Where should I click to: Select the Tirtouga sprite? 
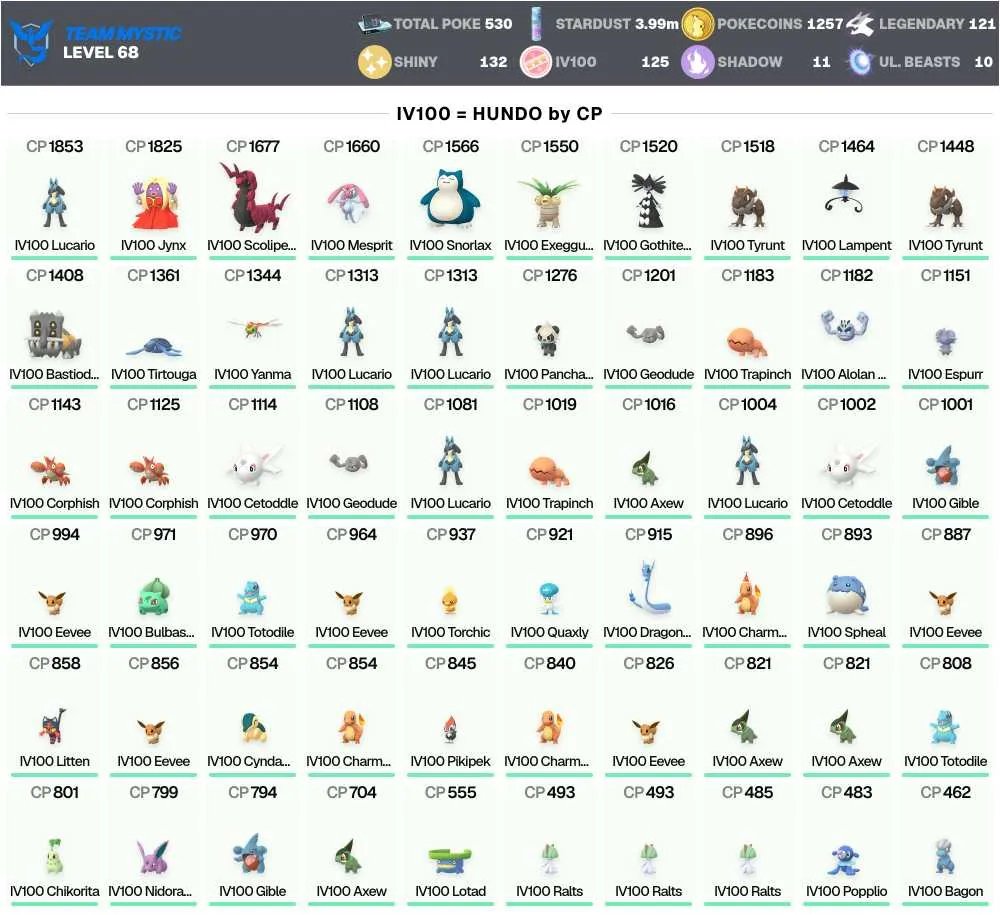pyautogui.click(x=153, y=346)
